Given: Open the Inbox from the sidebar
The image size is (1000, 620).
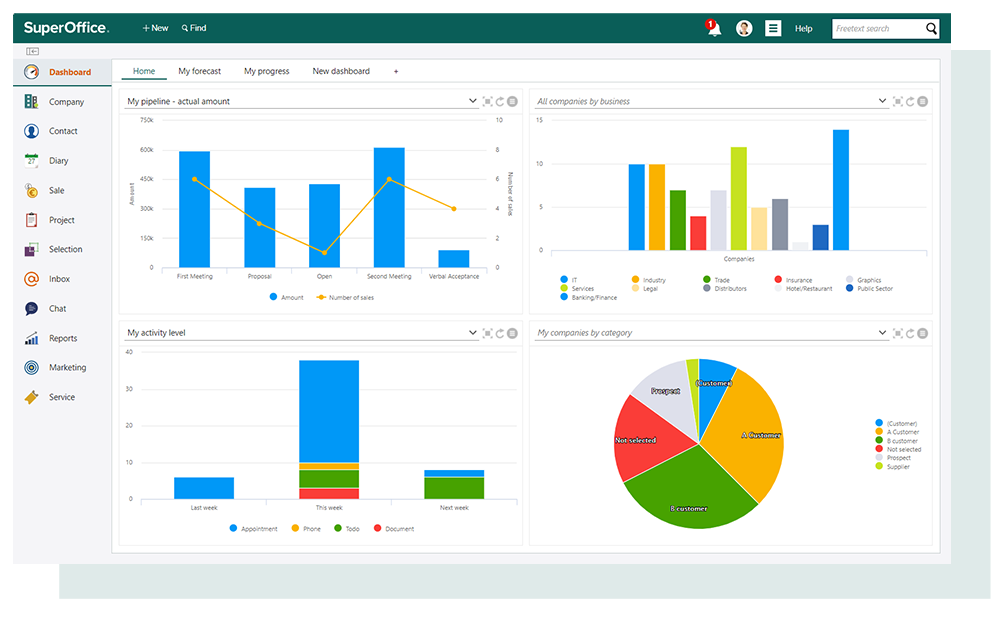Looking at the screenshot, I should coord(58,279).
